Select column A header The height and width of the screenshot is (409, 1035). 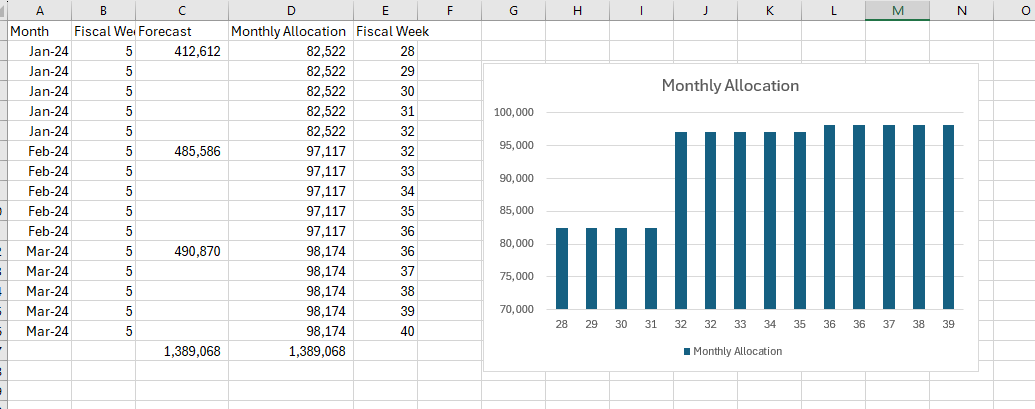click(40, 10)
